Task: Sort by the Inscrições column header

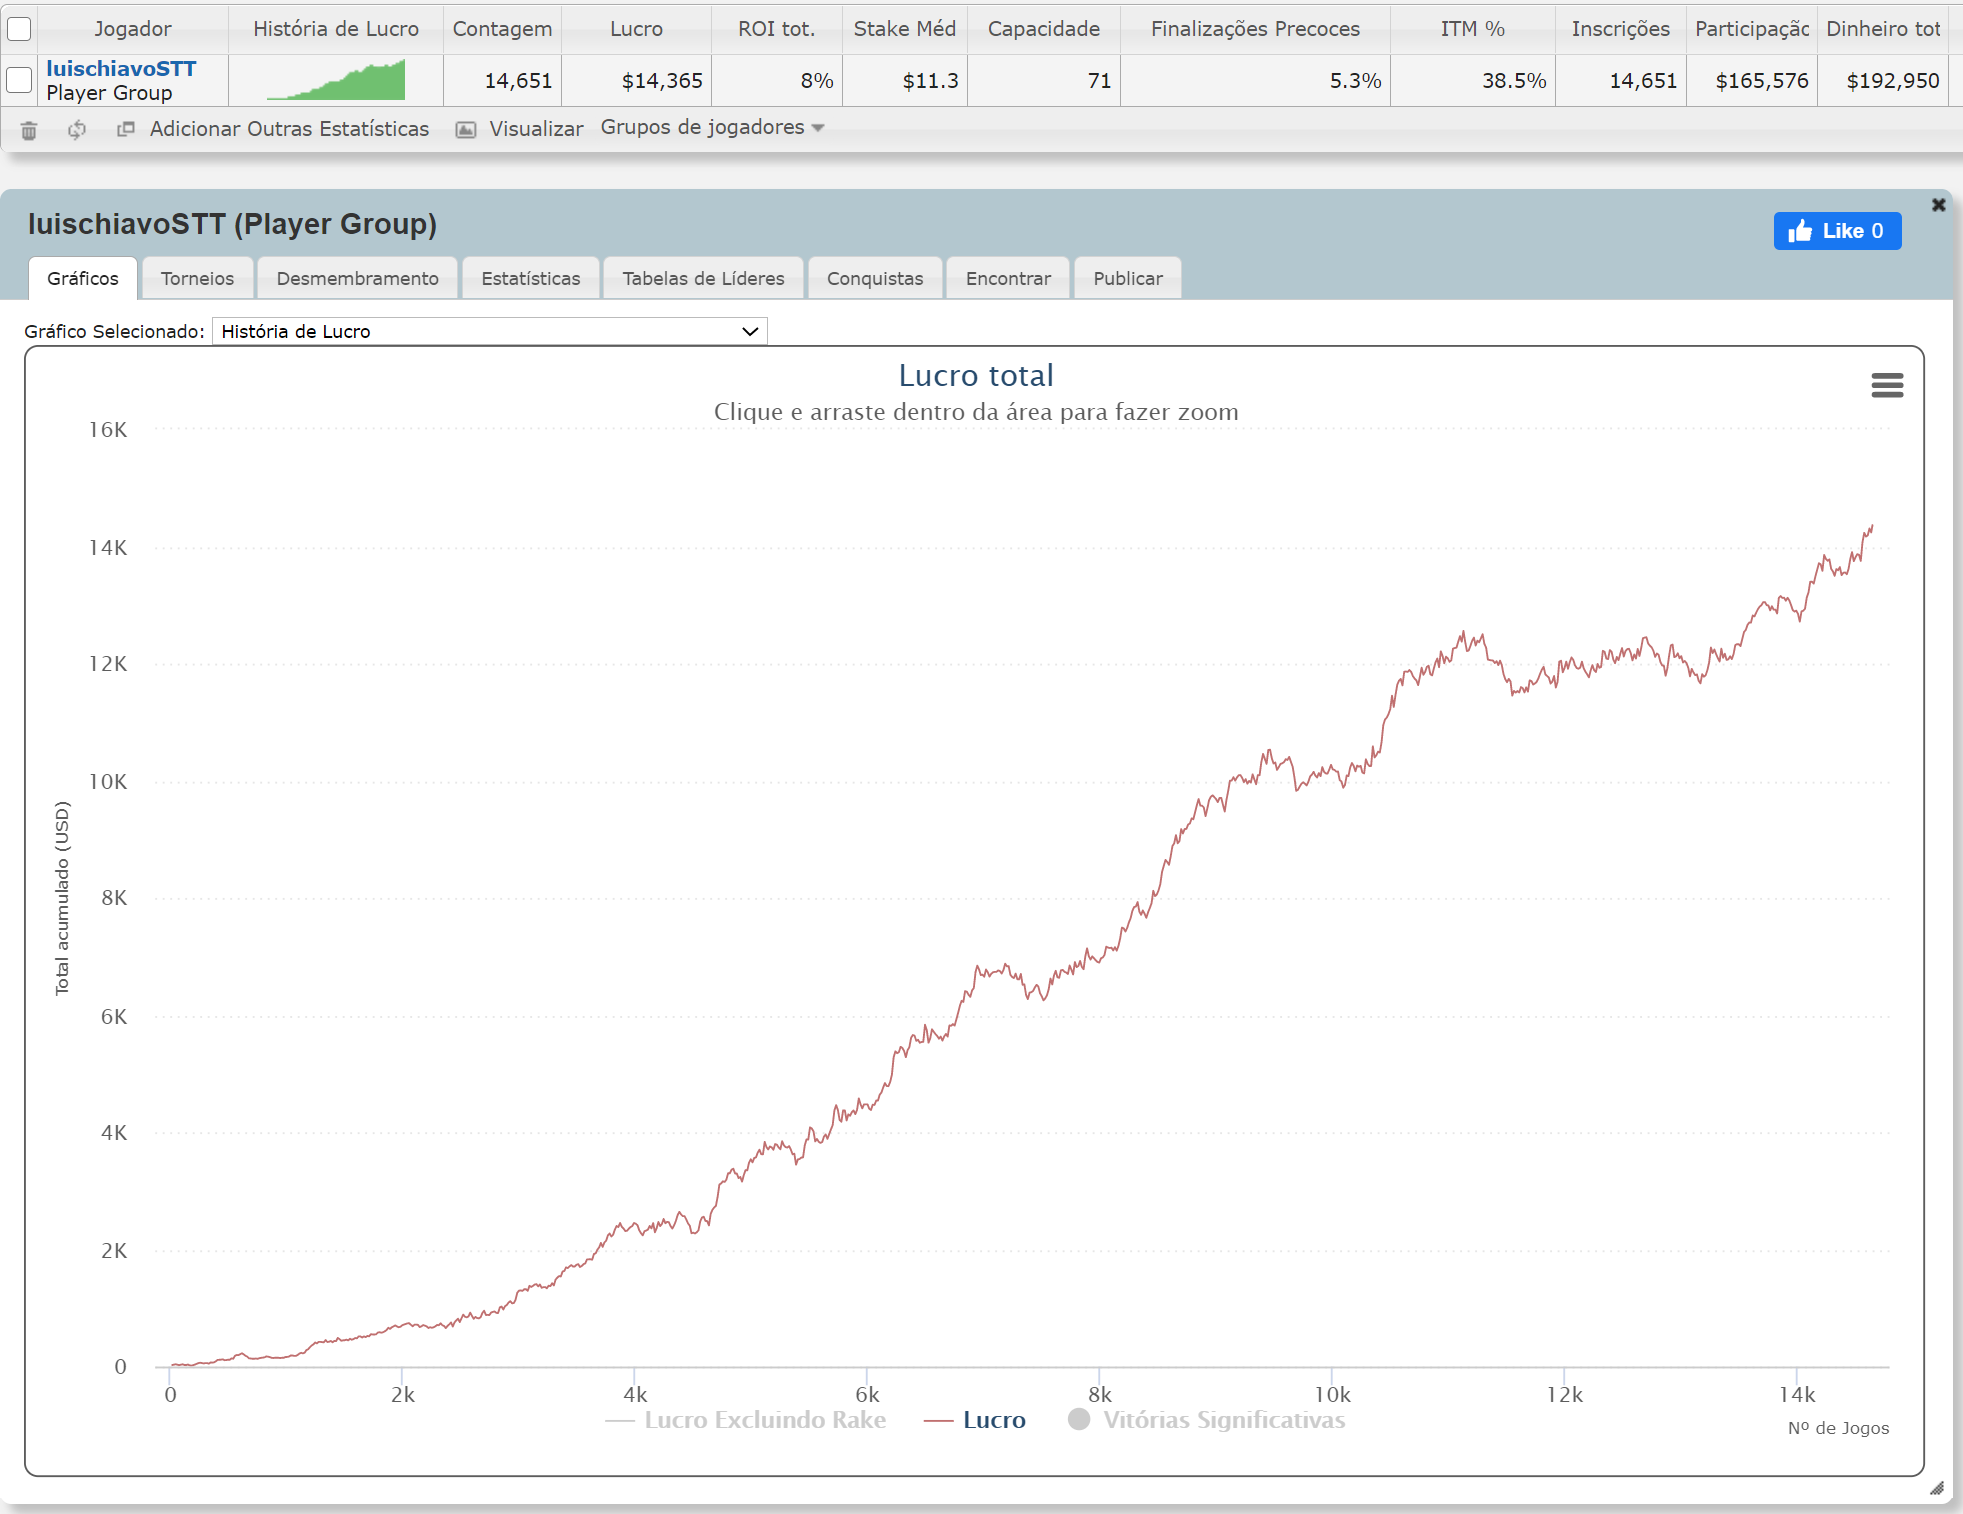Action: [x=1620, y=29]
